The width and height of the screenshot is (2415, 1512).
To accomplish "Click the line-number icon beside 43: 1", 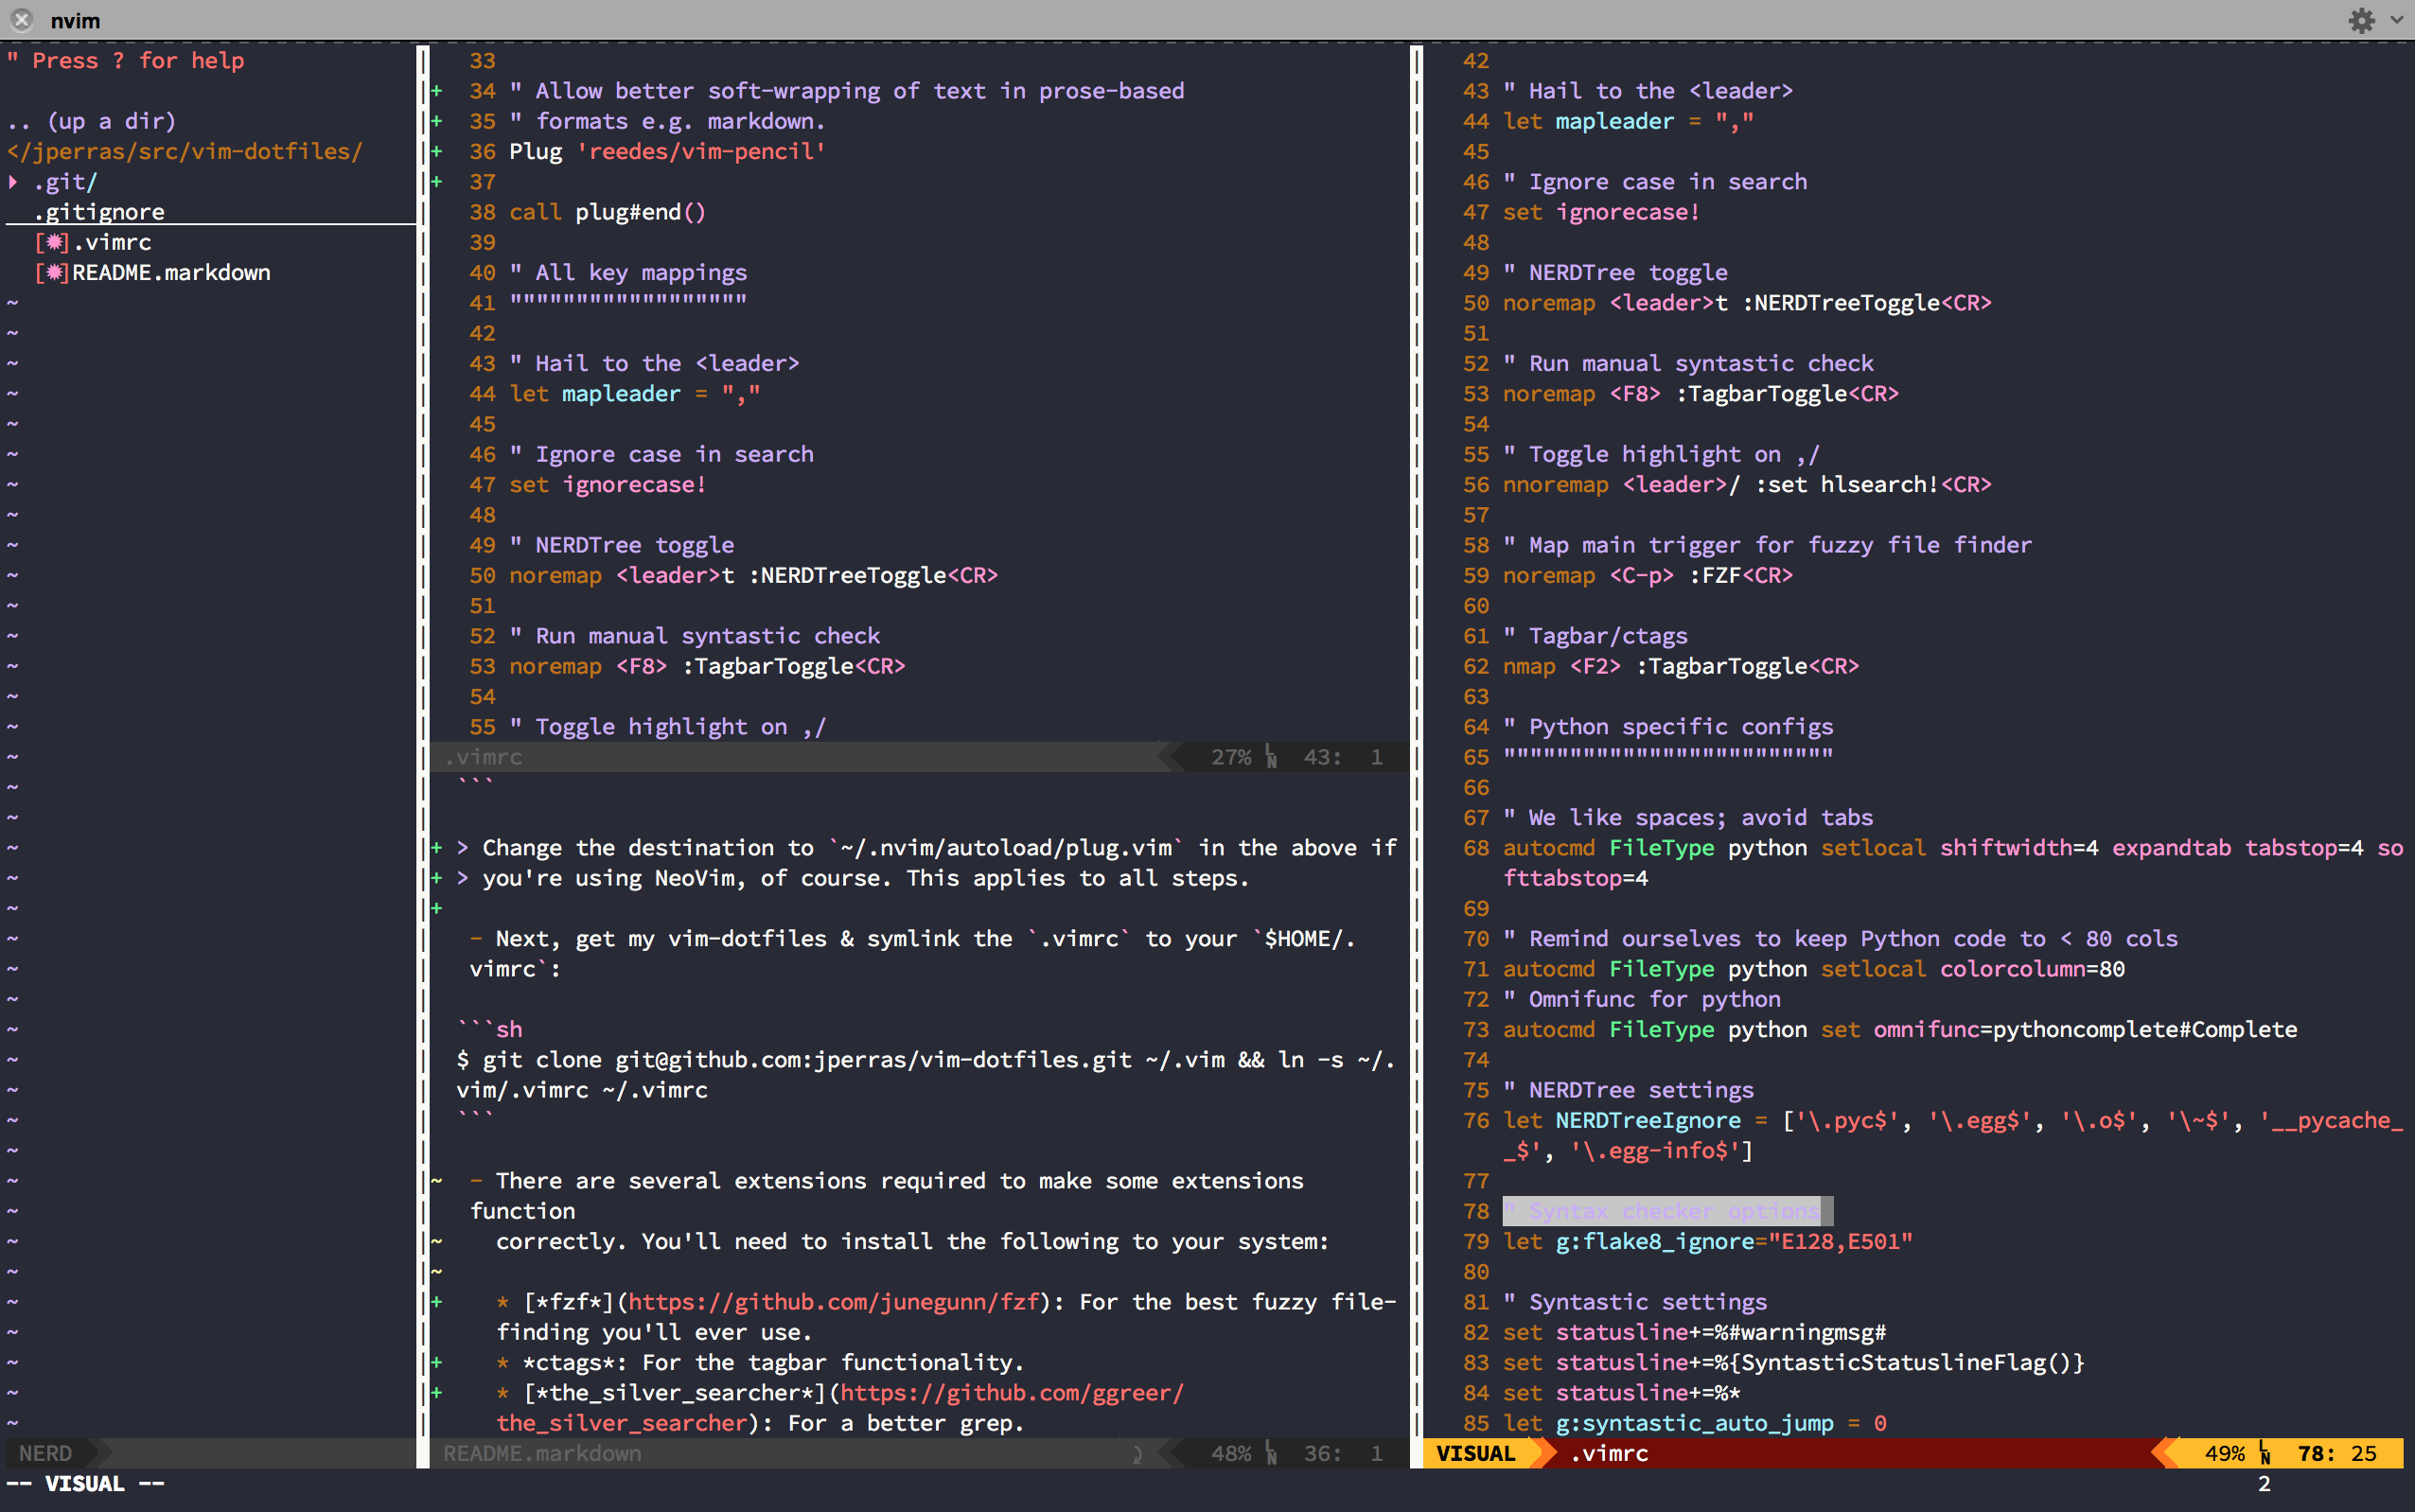I will [x=1271, y=757].
